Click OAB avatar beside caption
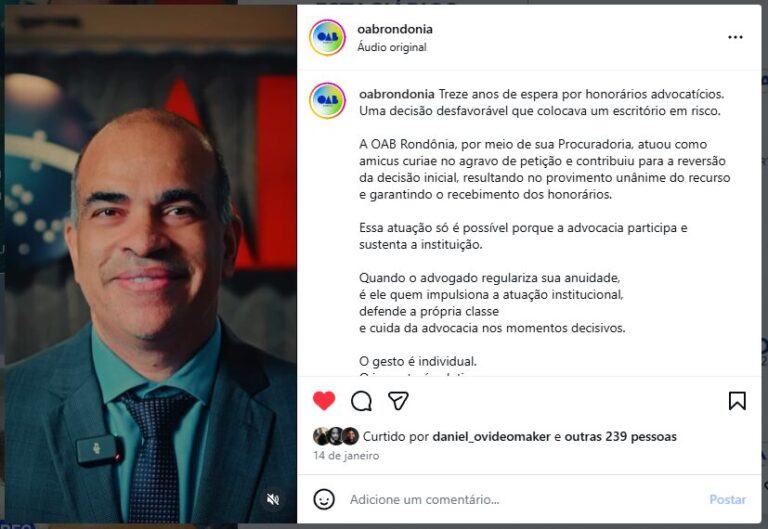Viewport: 768px width, 529px height. [328, 100]
